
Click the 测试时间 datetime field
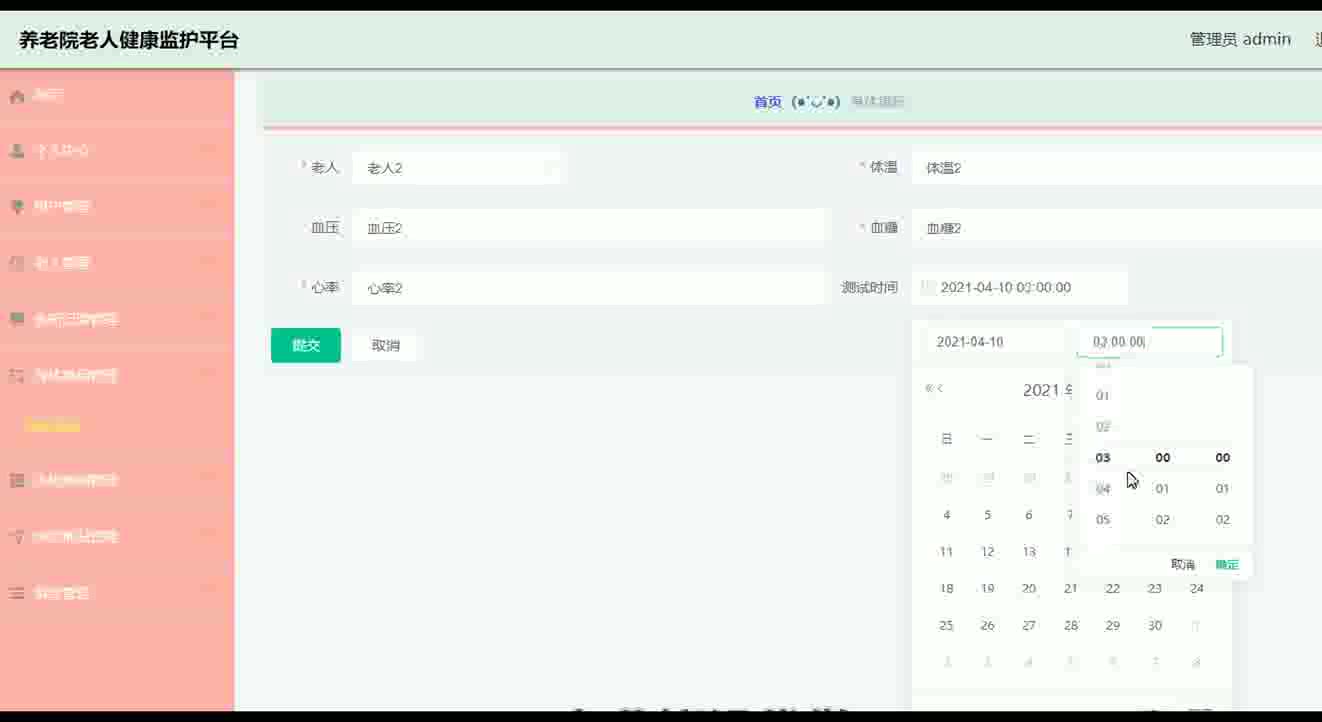[1019, 288]
